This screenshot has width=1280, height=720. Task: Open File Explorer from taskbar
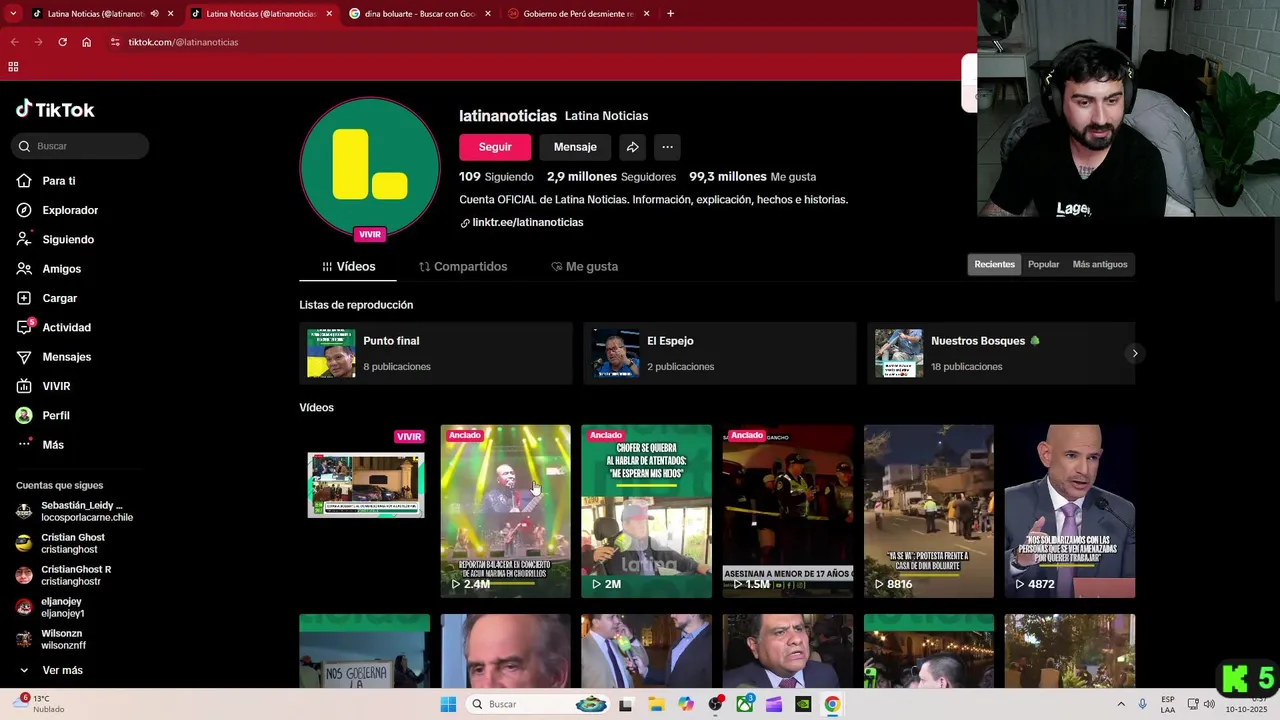(656, 704)
